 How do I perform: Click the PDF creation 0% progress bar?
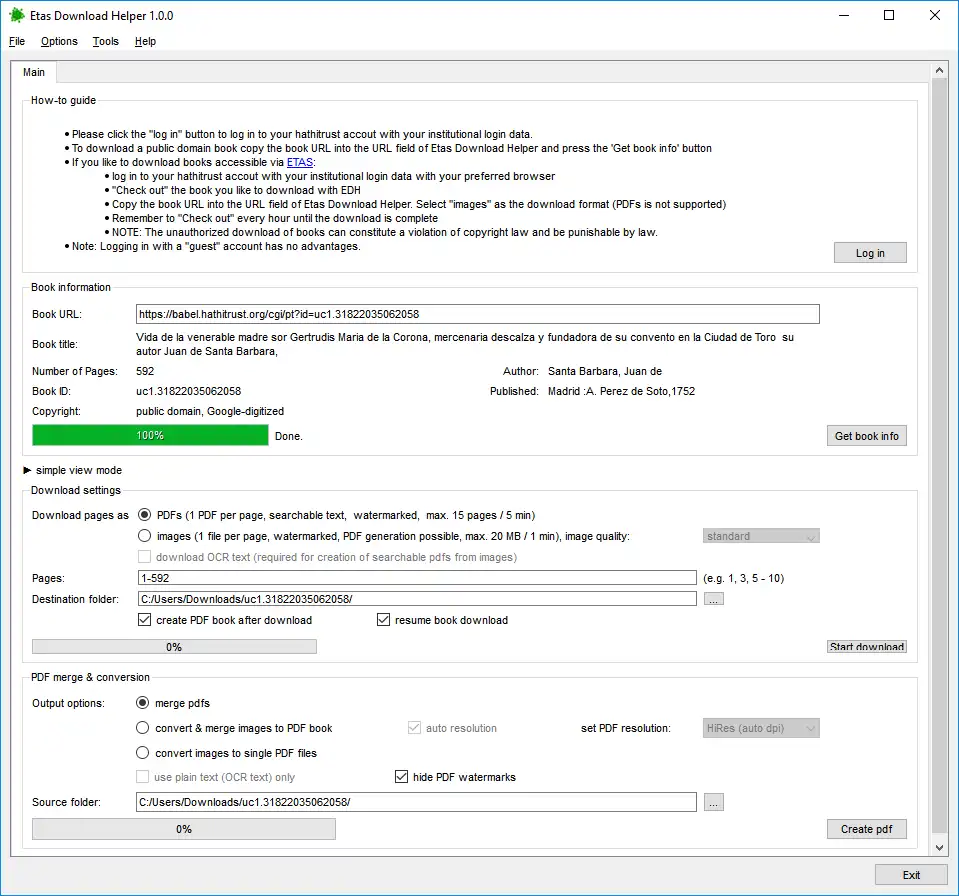tap(183, 829)
